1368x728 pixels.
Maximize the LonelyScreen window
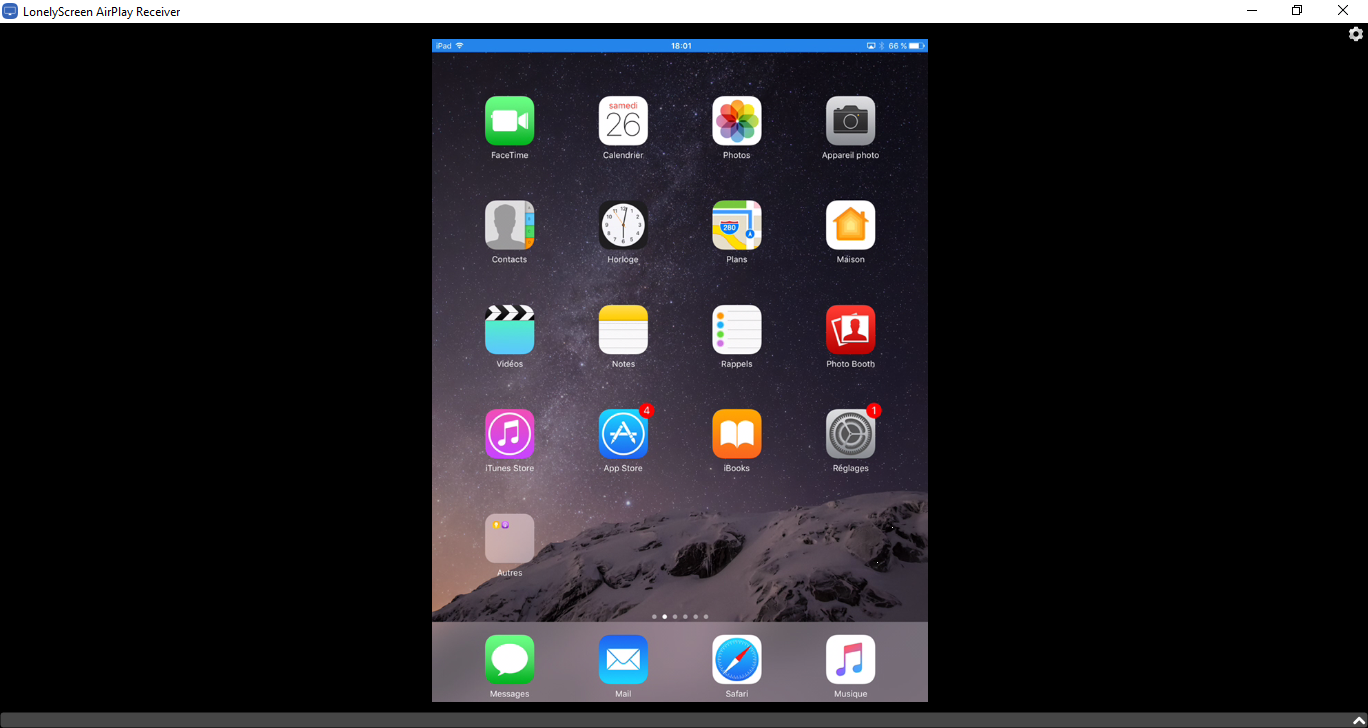pyautogui.click(x=1297, y=11)
